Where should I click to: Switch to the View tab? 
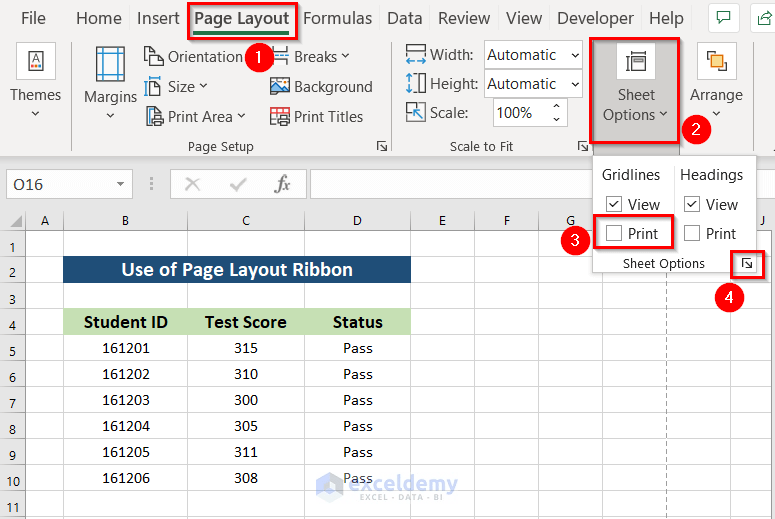(524, 18)
